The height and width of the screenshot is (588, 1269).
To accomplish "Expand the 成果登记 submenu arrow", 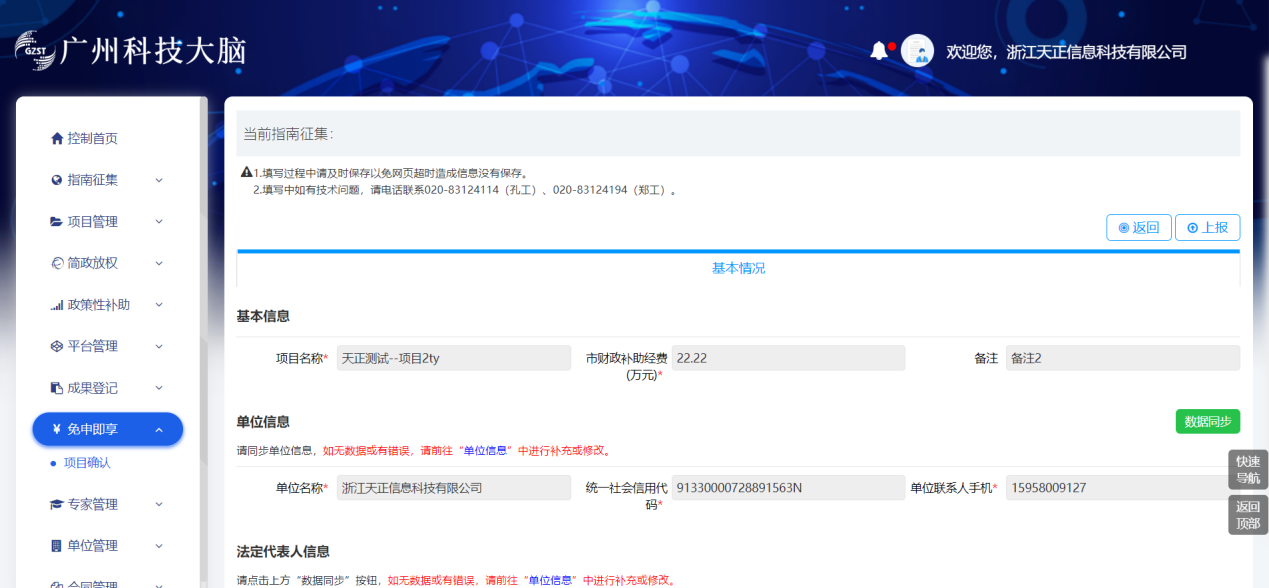I will coord(159,388).
